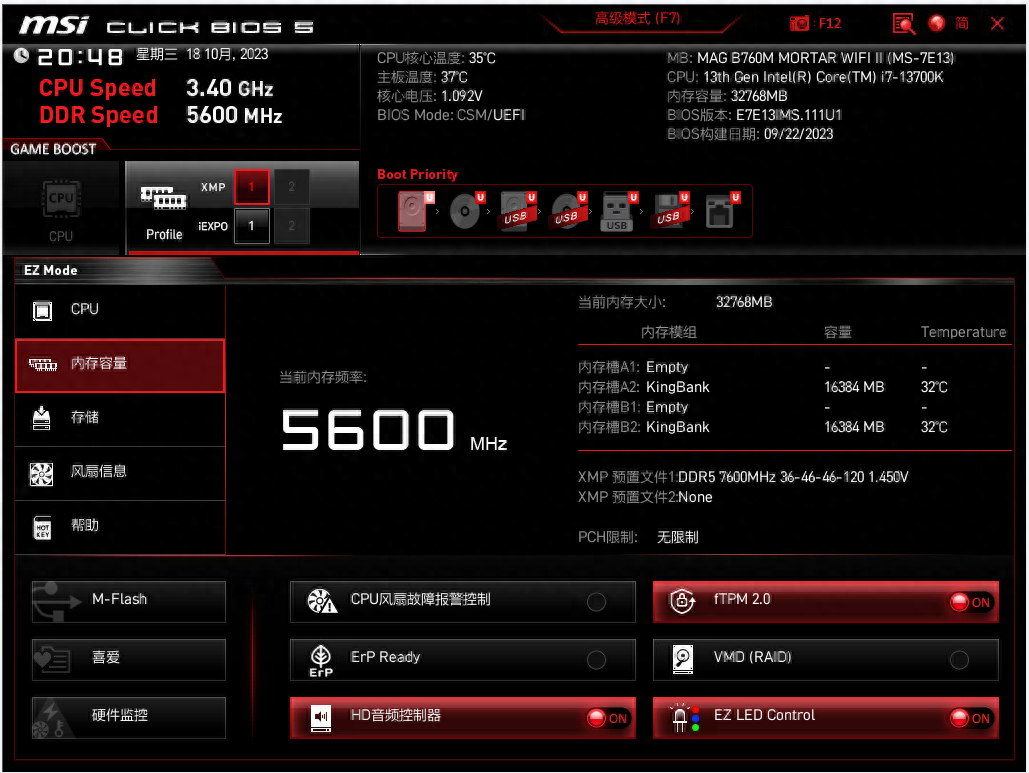Click the VMD RAID disk icon
Image resolution: width=1029 pixels, height=773 pixels.
click(682, 659)
